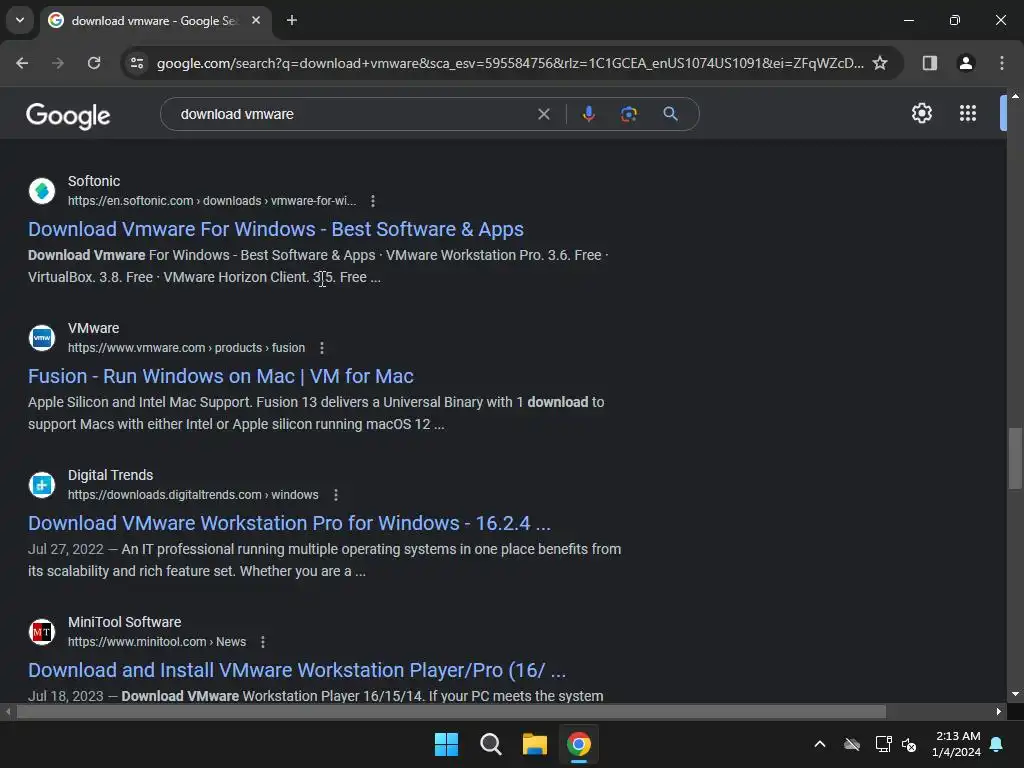Open more options for Softonic result
1024x768 pixels.
[x=373, y=201]
